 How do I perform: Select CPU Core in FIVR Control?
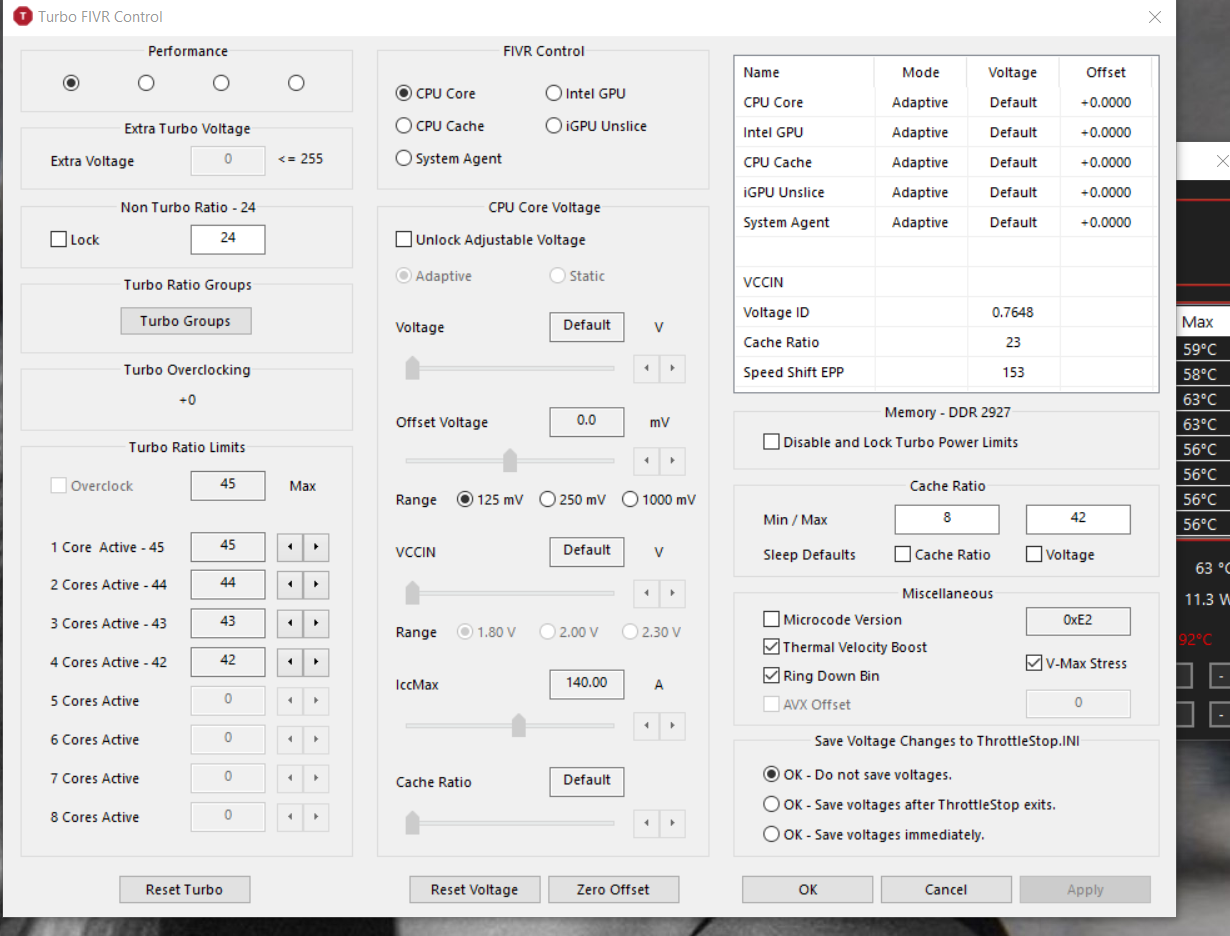pos(436,93)
